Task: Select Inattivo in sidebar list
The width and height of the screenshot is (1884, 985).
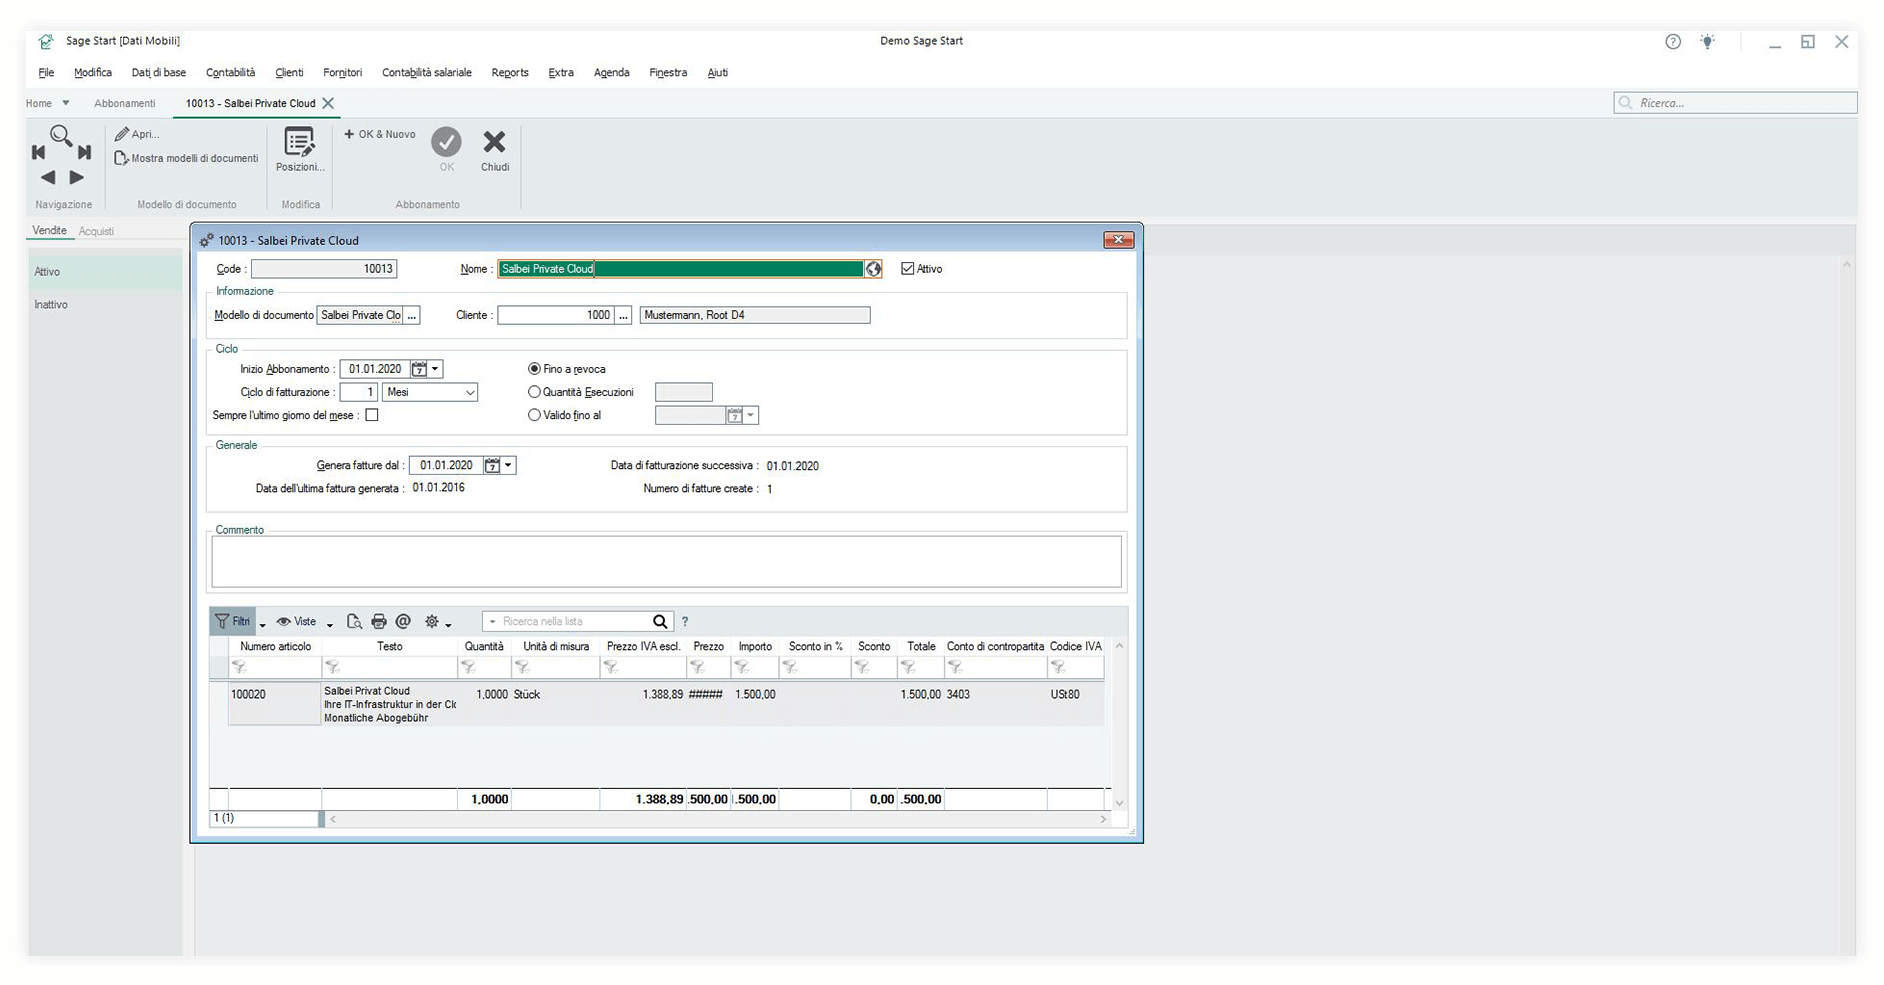Action: (x=51, y=304)
